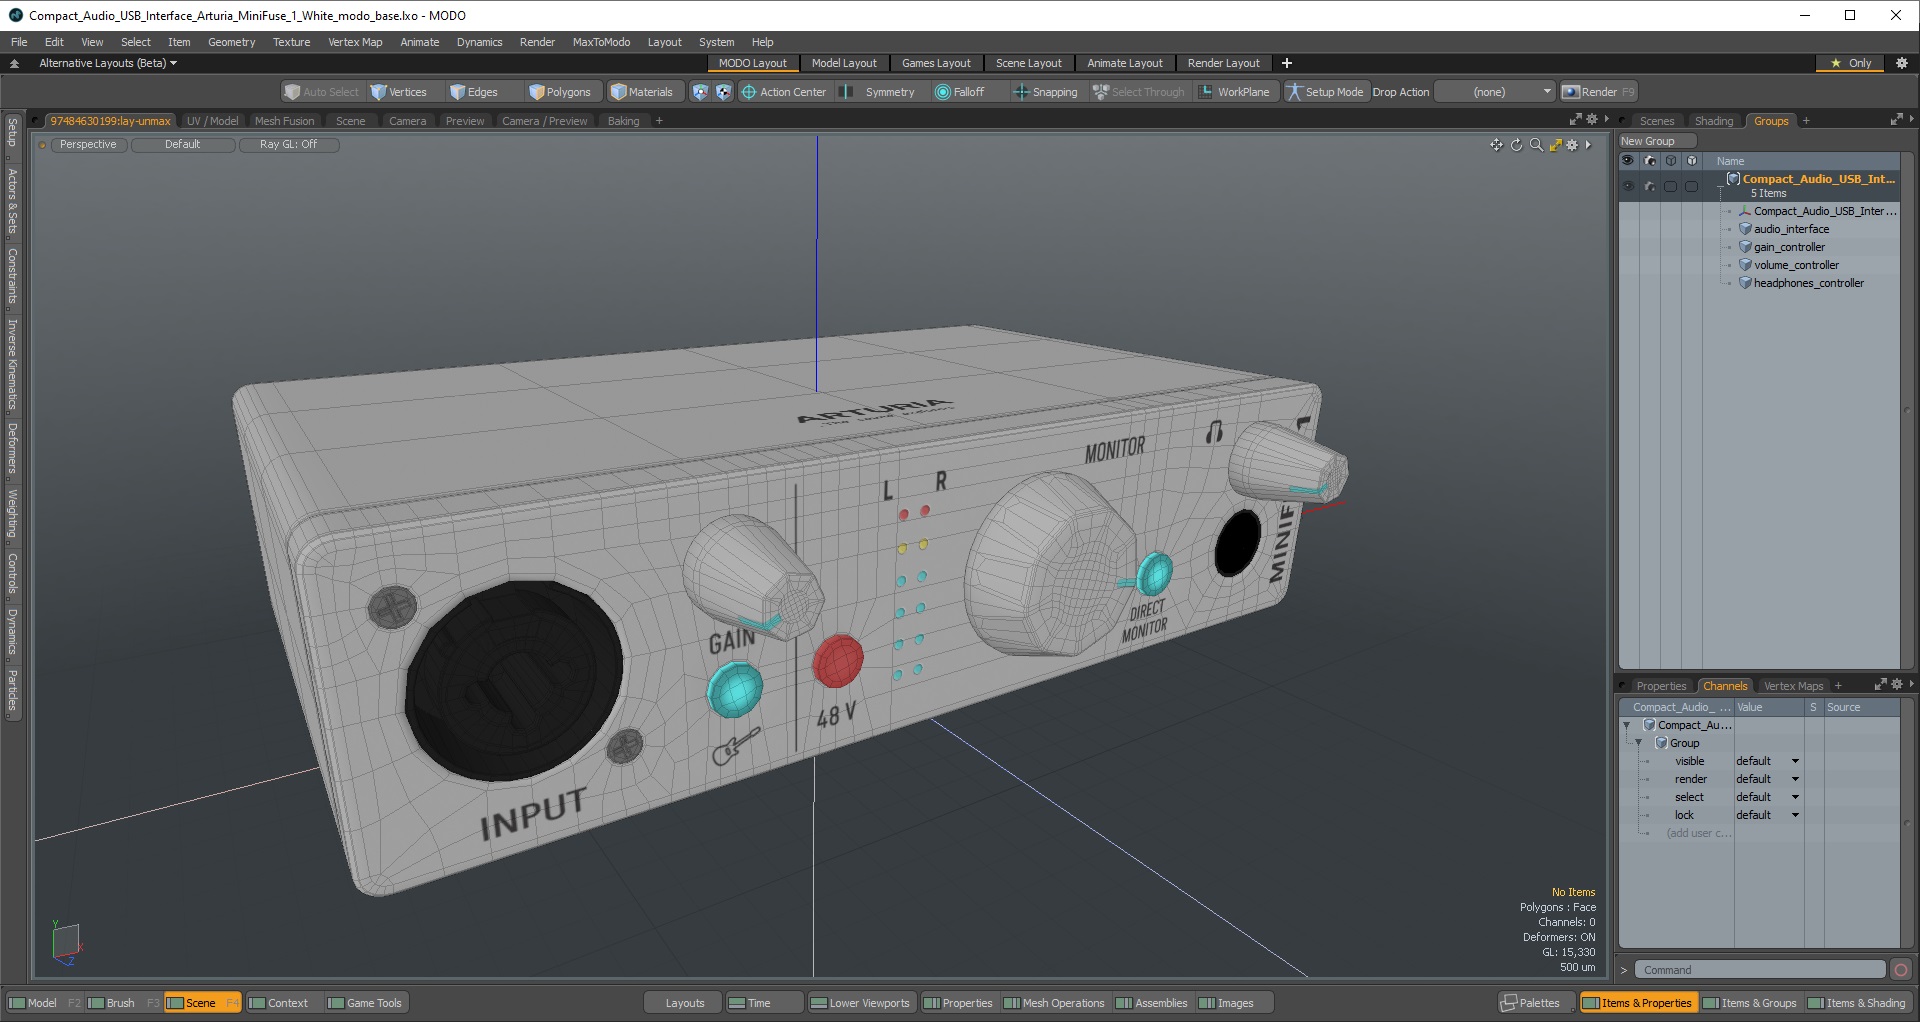Open the Perspective view type dropdown
This screenshot has height=1022, width=1924.
(x=88, y=145)
